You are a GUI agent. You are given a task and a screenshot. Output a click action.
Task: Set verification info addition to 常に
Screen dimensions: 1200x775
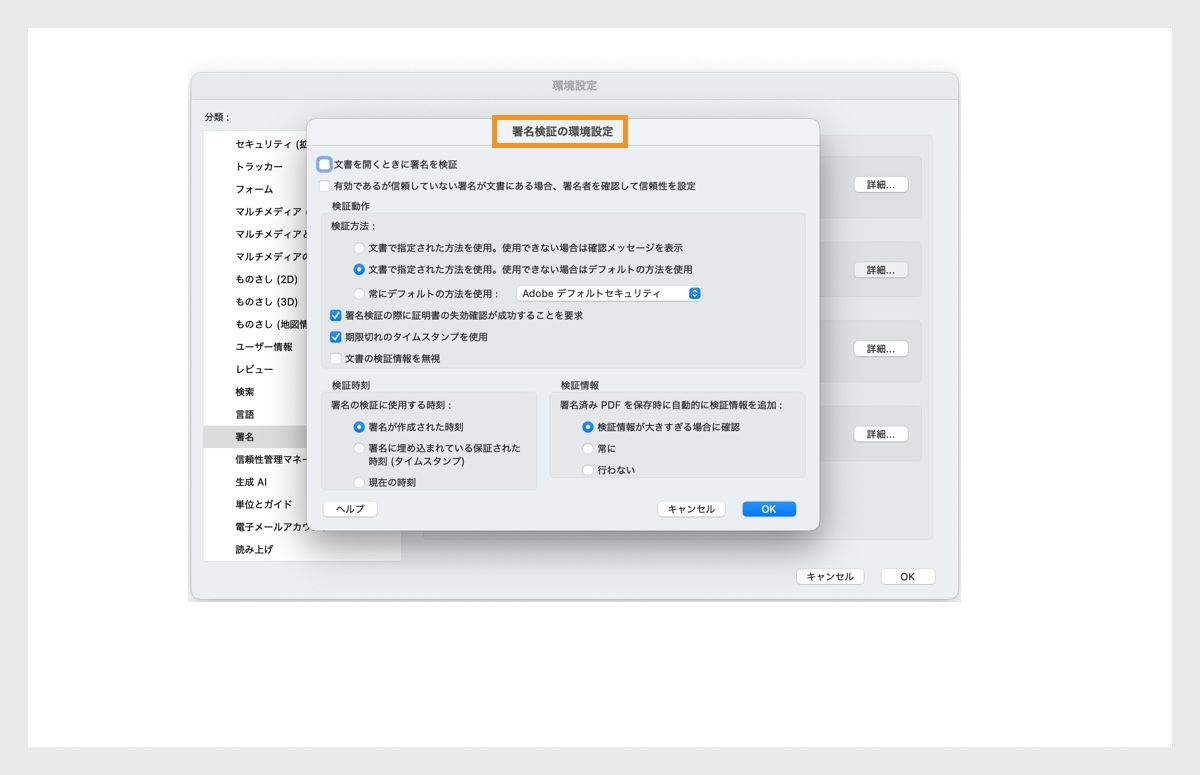pos(587,449)
